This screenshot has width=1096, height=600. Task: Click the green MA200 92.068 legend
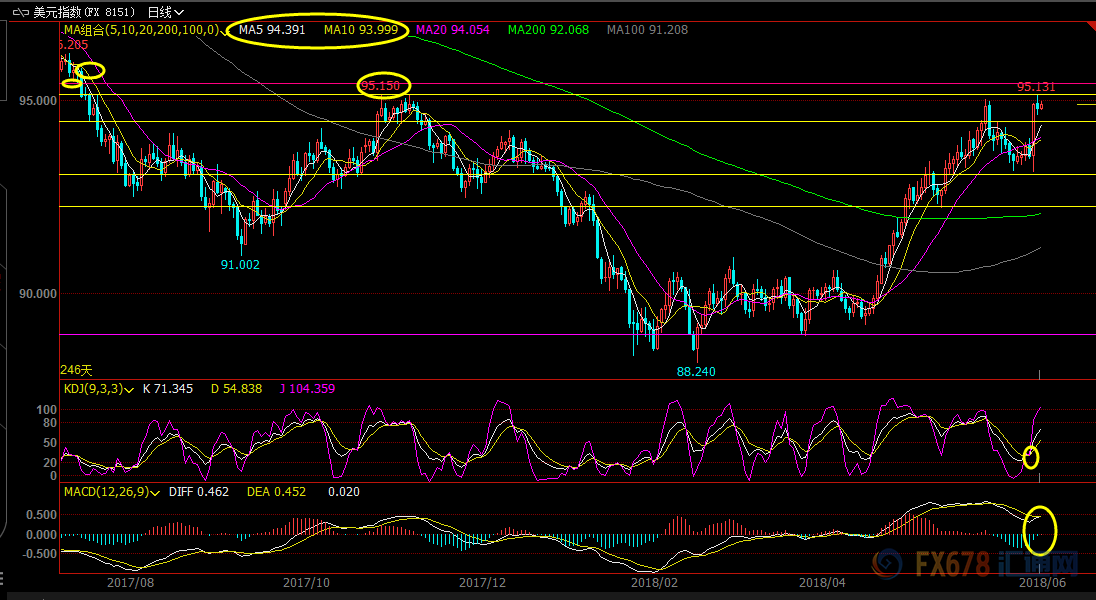549,31
